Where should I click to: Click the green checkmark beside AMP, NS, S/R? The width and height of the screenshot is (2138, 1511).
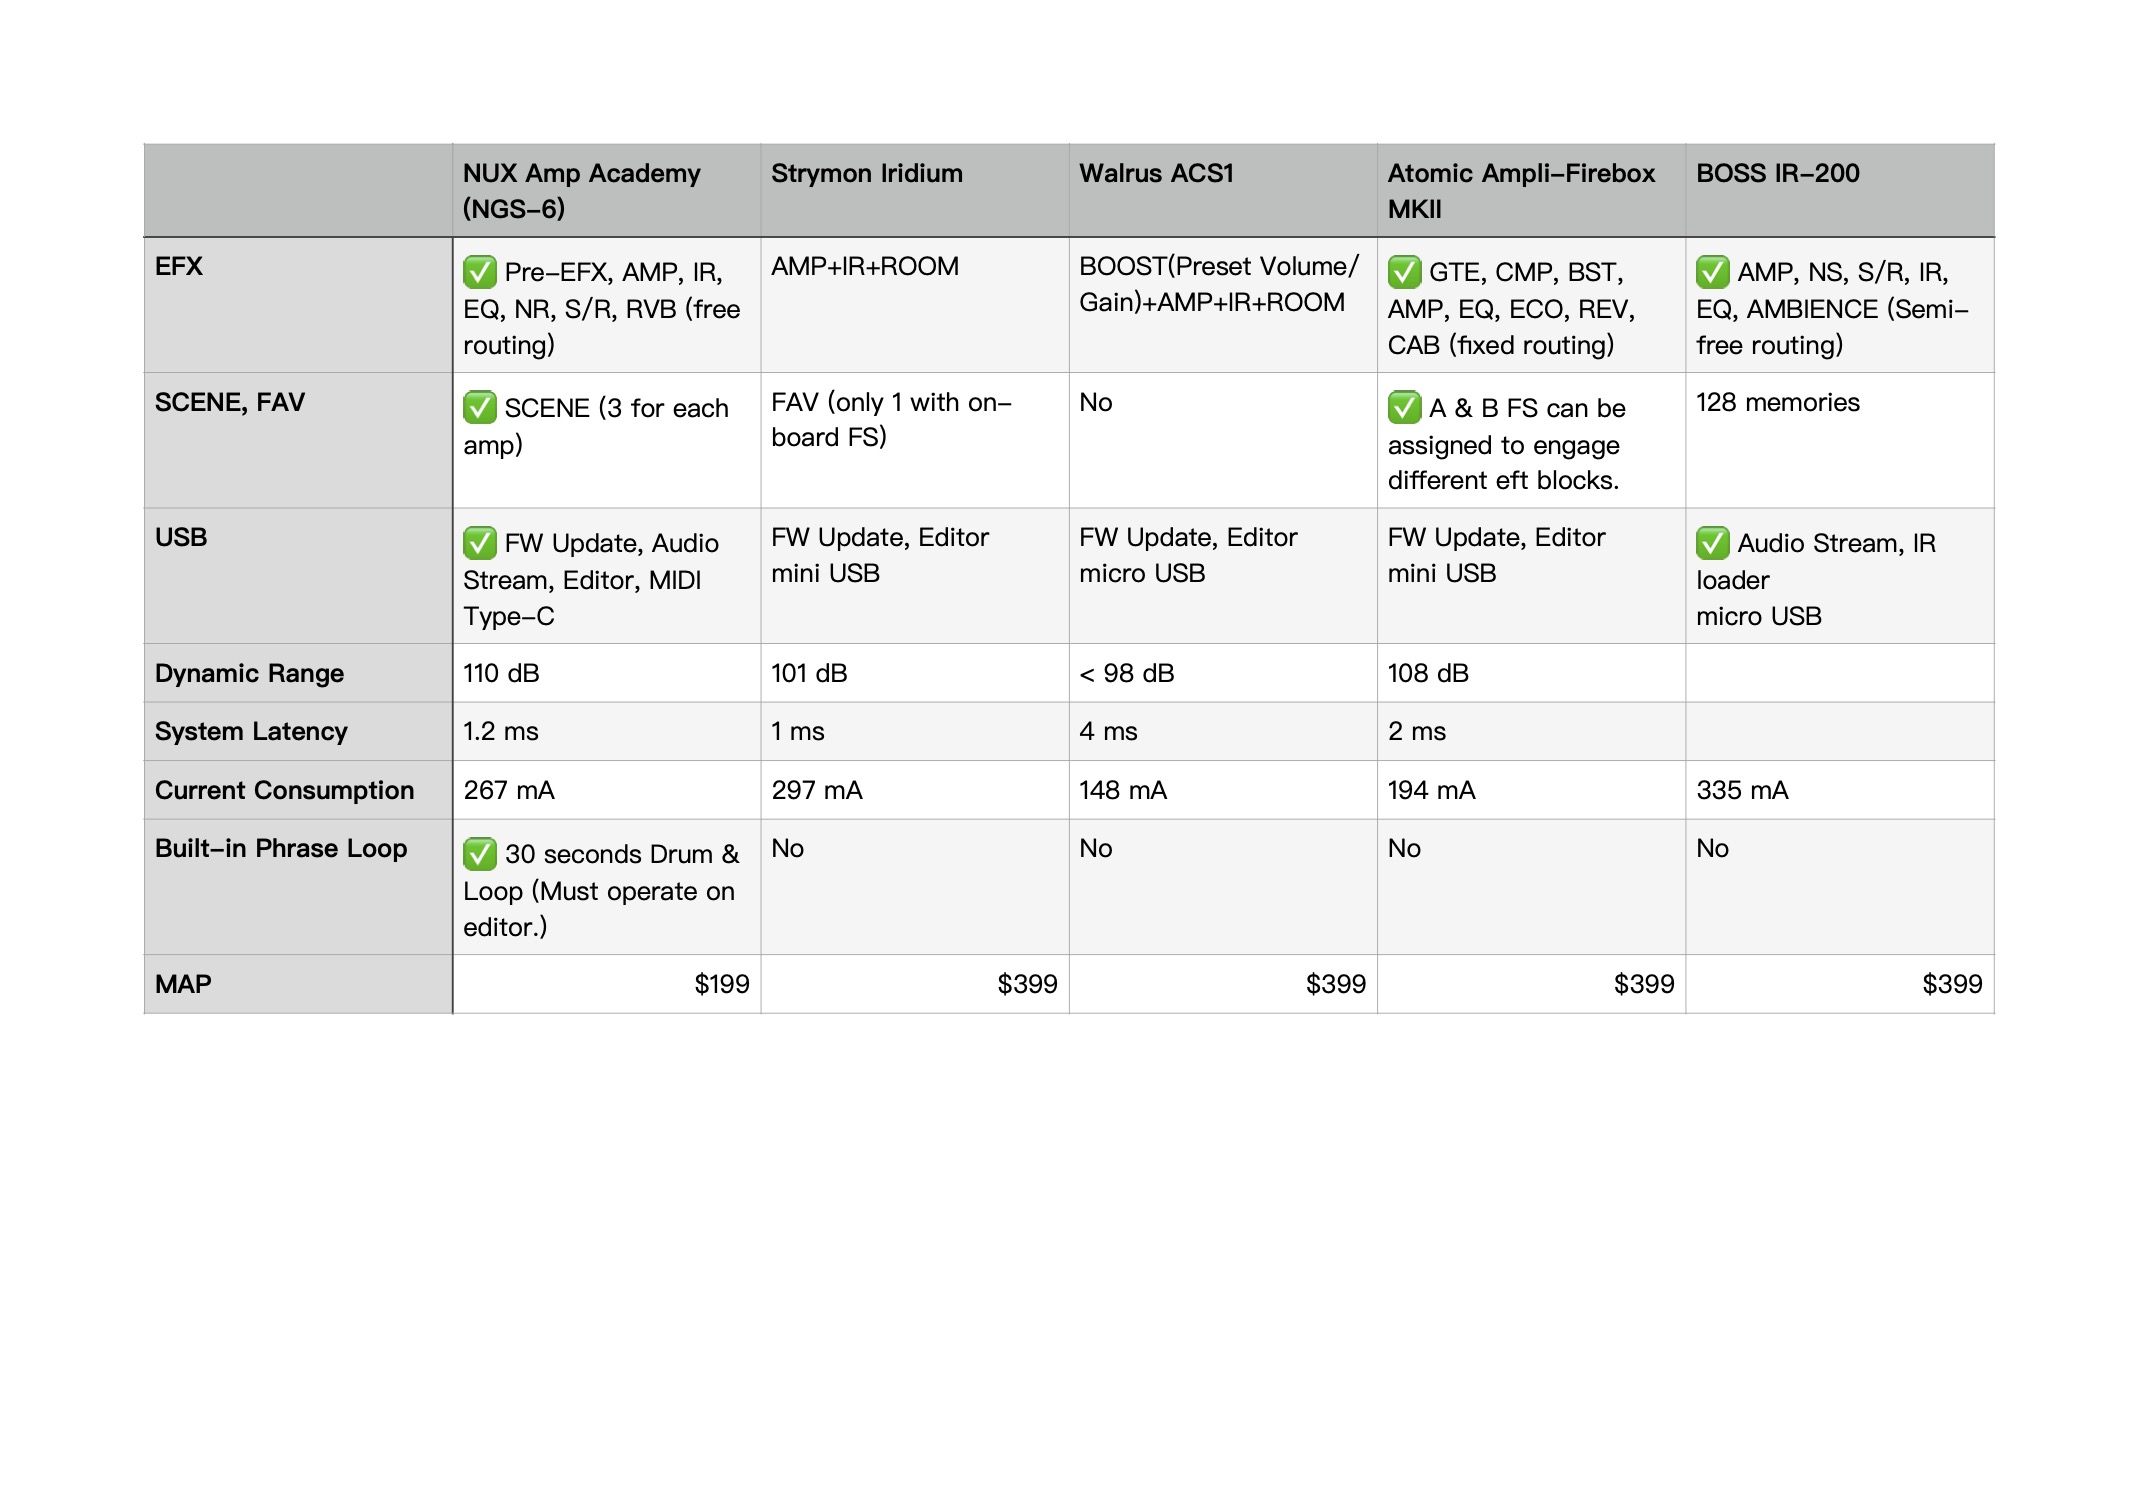pos(1712,272)
